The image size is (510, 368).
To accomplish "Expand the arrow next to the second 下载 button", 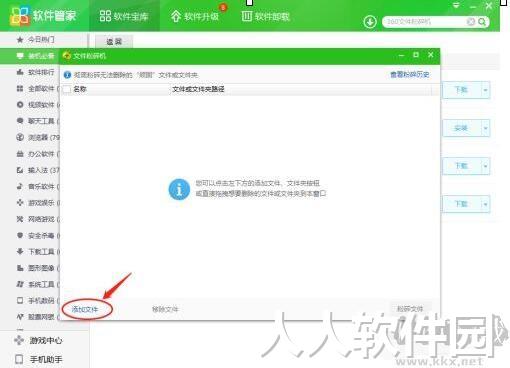I will (x=485, y=166).
